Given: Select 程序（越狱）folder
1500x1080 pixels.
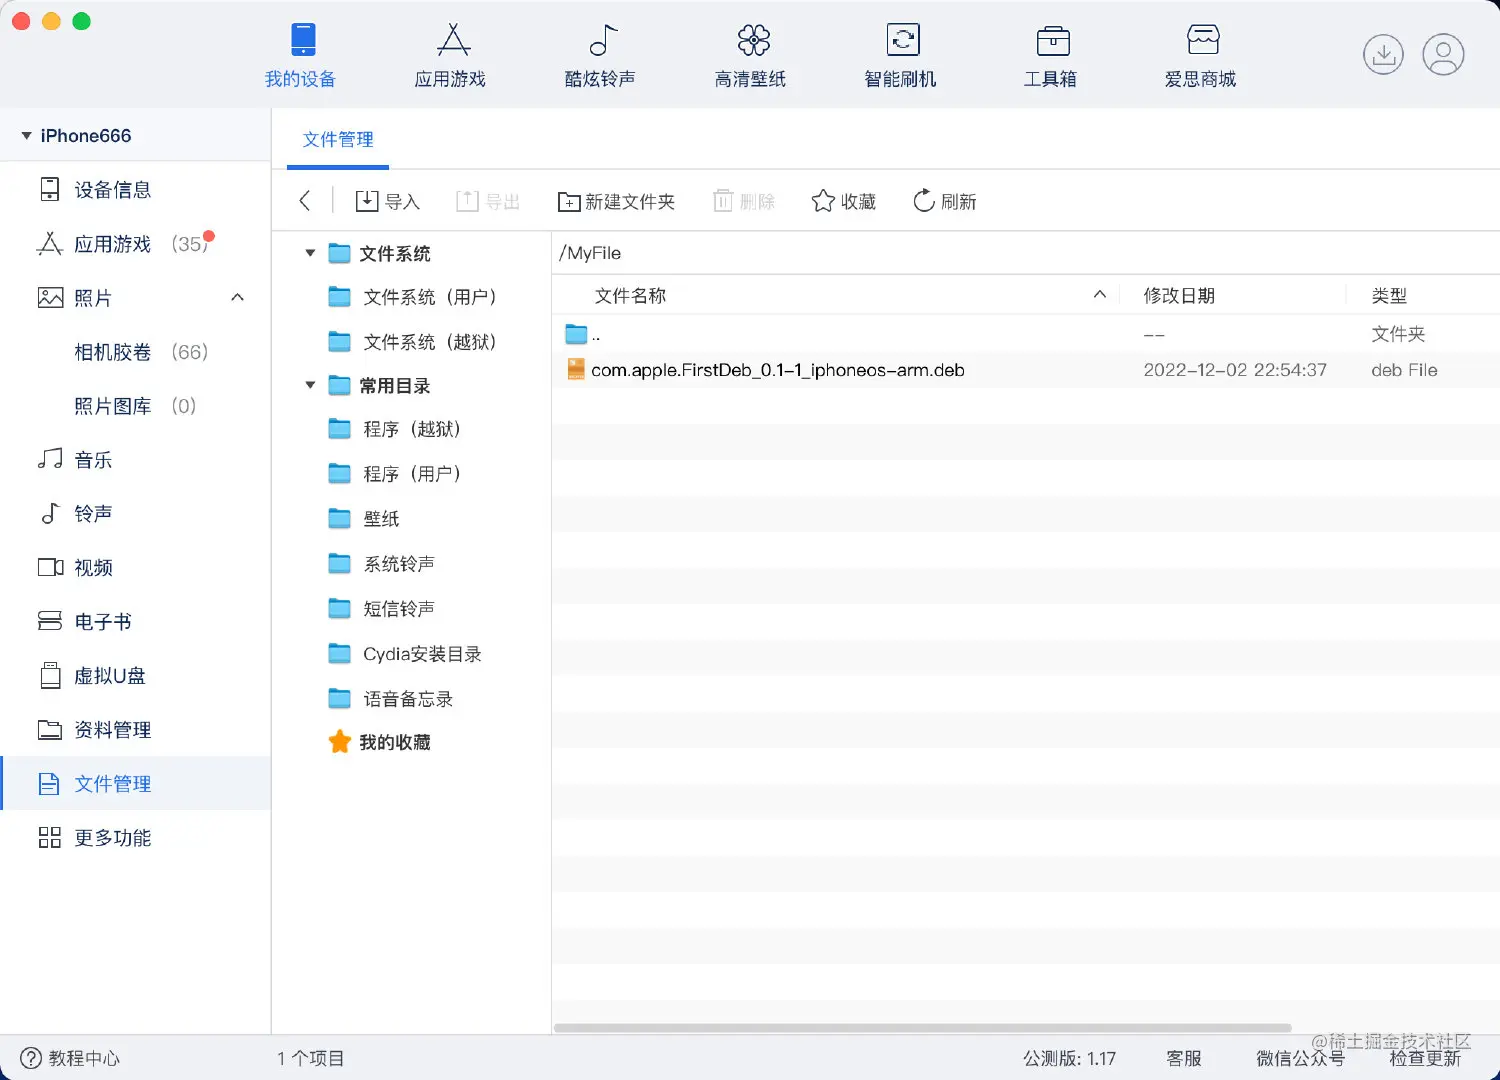Looking at the screenshot, I should pyautogui.click(x=395, y=429).
